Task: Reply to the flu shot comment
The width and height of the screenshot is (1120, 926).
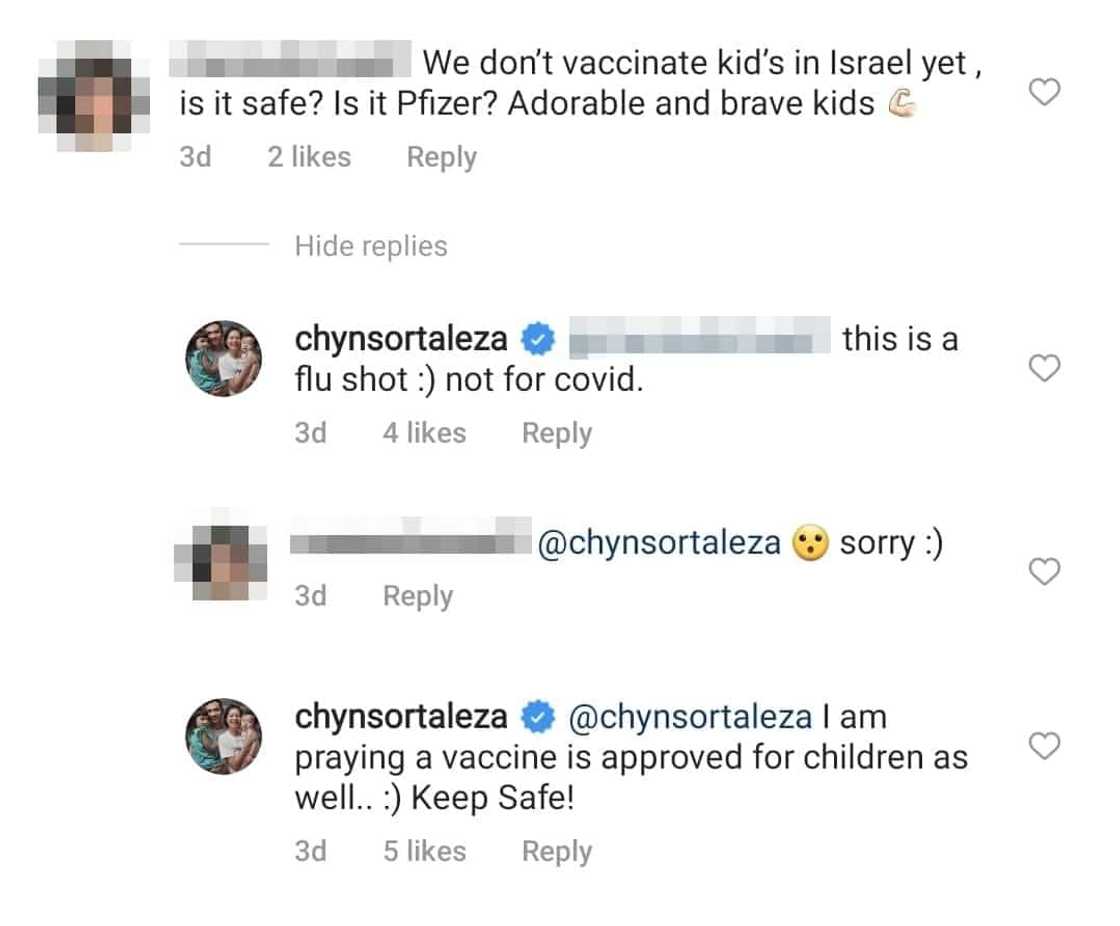Action: 556,433
